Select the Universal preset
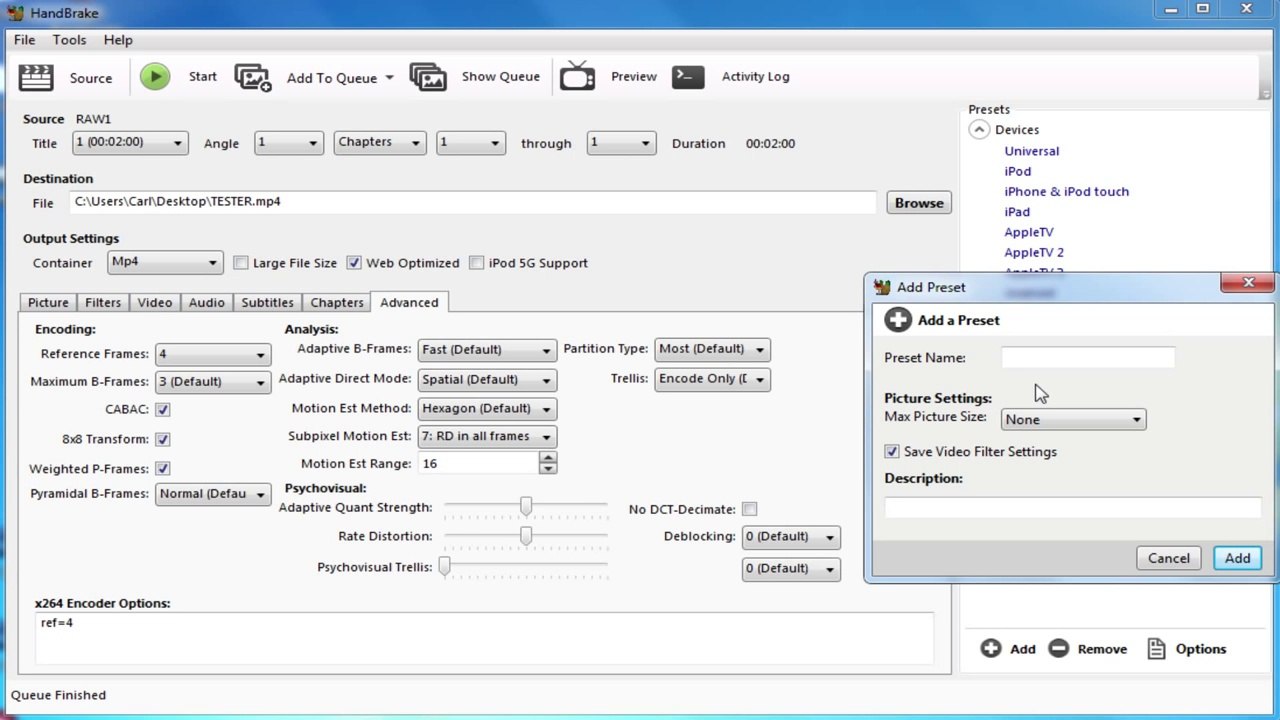The width and height of the screenshot is (1280, 720). click(x=1031, y=151)
